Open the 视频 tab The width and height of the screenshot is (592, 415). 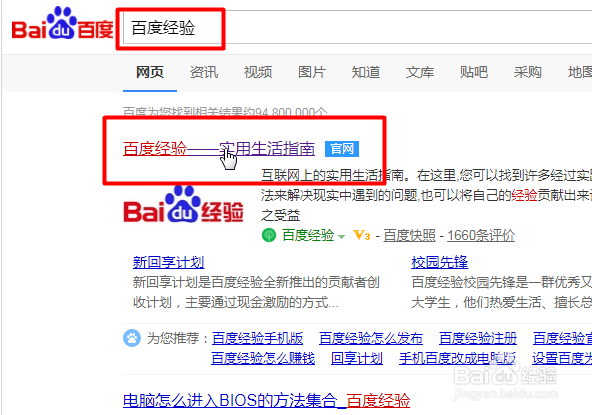(258, 72)
